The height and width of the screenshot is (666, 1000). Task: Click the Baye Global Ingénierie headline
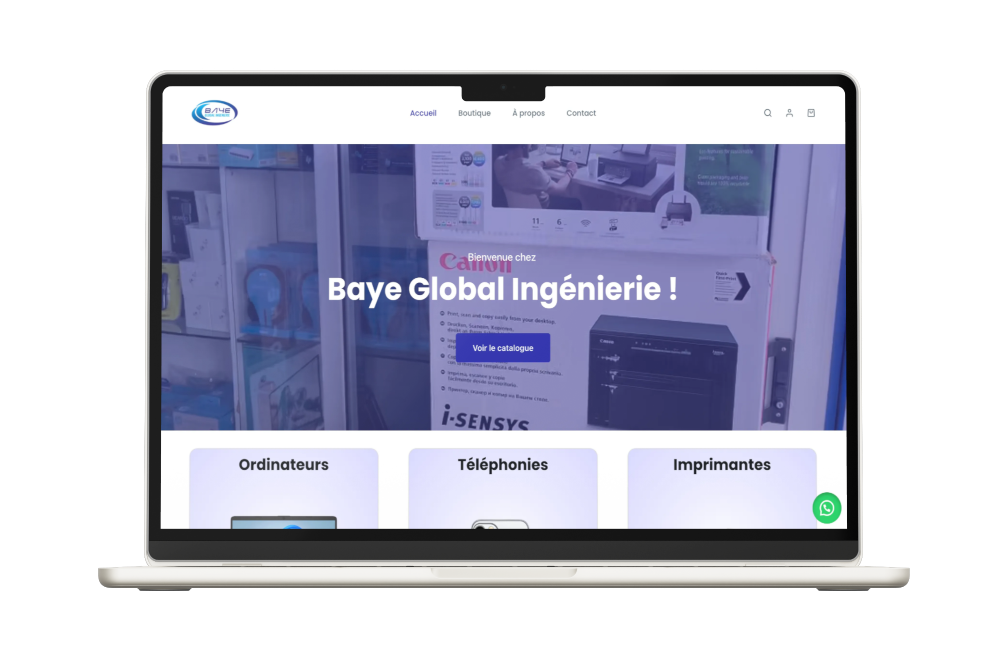pos(502,291)
